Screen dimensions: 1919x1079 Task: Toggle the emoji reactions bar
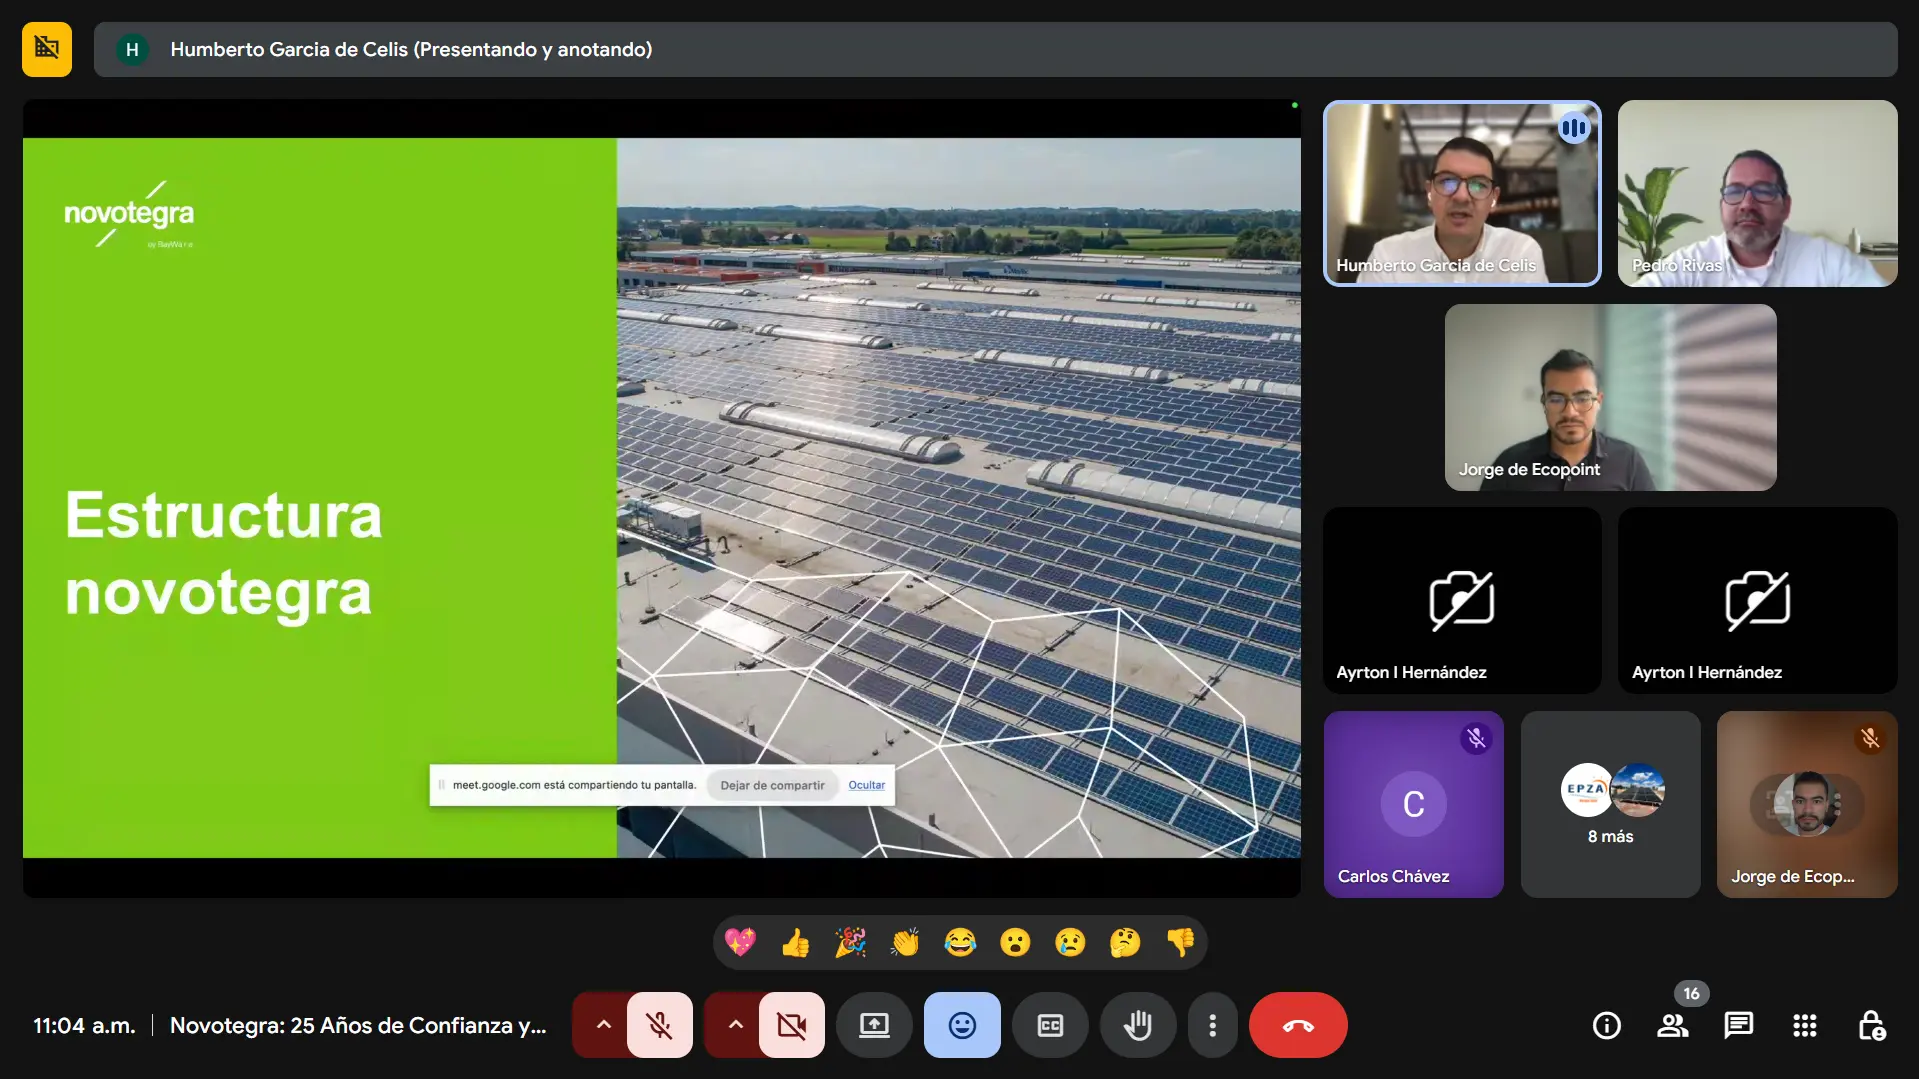pos(962,1025)
